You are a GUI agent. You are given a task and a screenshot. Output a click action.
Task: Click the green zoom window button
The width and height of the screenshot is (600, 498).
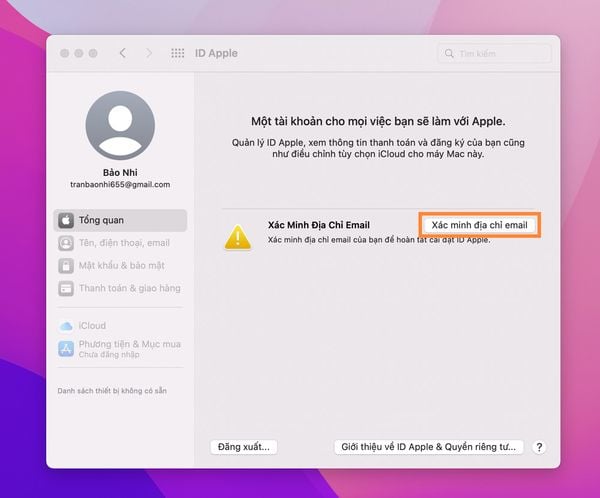[x=93, y=53]
